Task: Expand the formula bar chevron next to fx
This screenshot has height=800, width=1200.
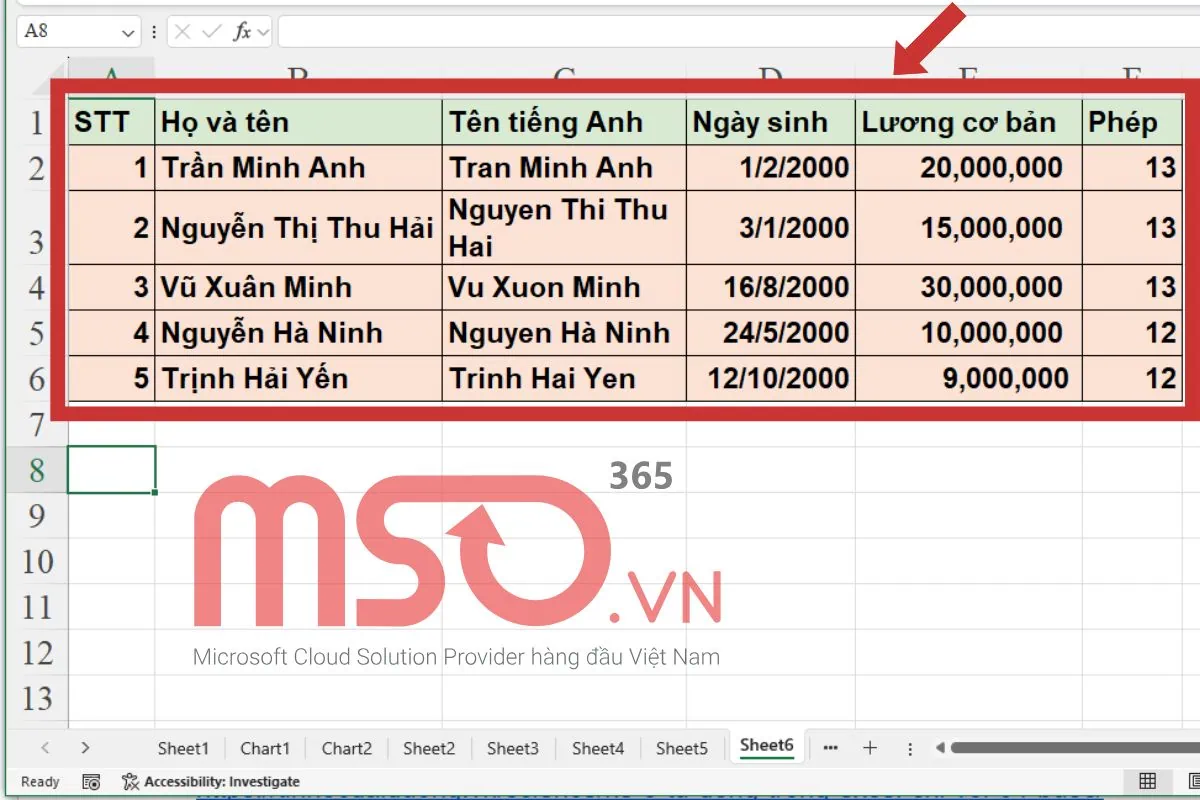Action: [x=262, y=31]
